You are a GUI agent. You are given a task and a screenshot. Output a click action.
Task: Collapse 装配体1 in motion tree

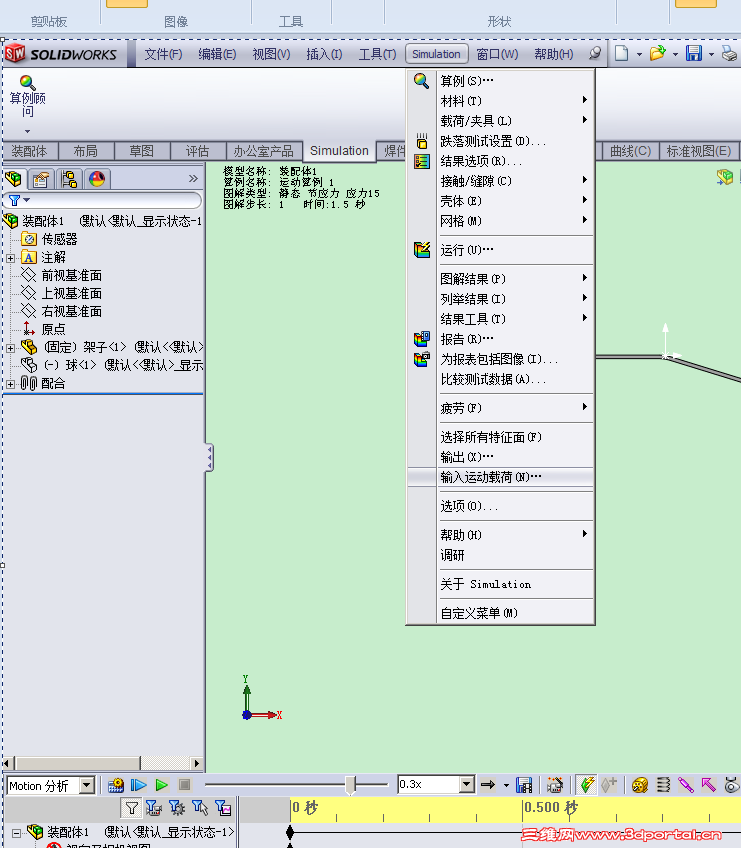coord(17,832)
